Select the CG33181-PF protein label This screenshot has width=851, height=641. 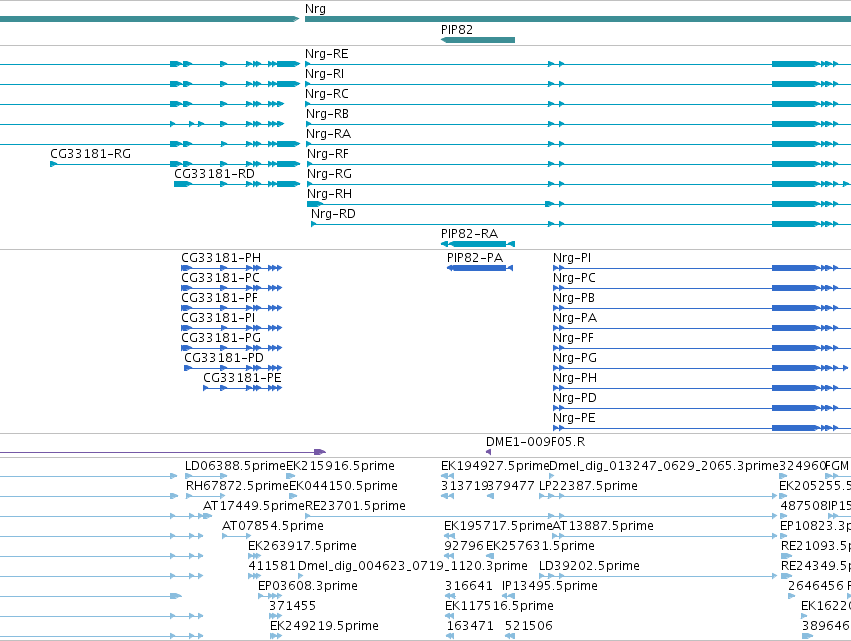click(220, 298)
